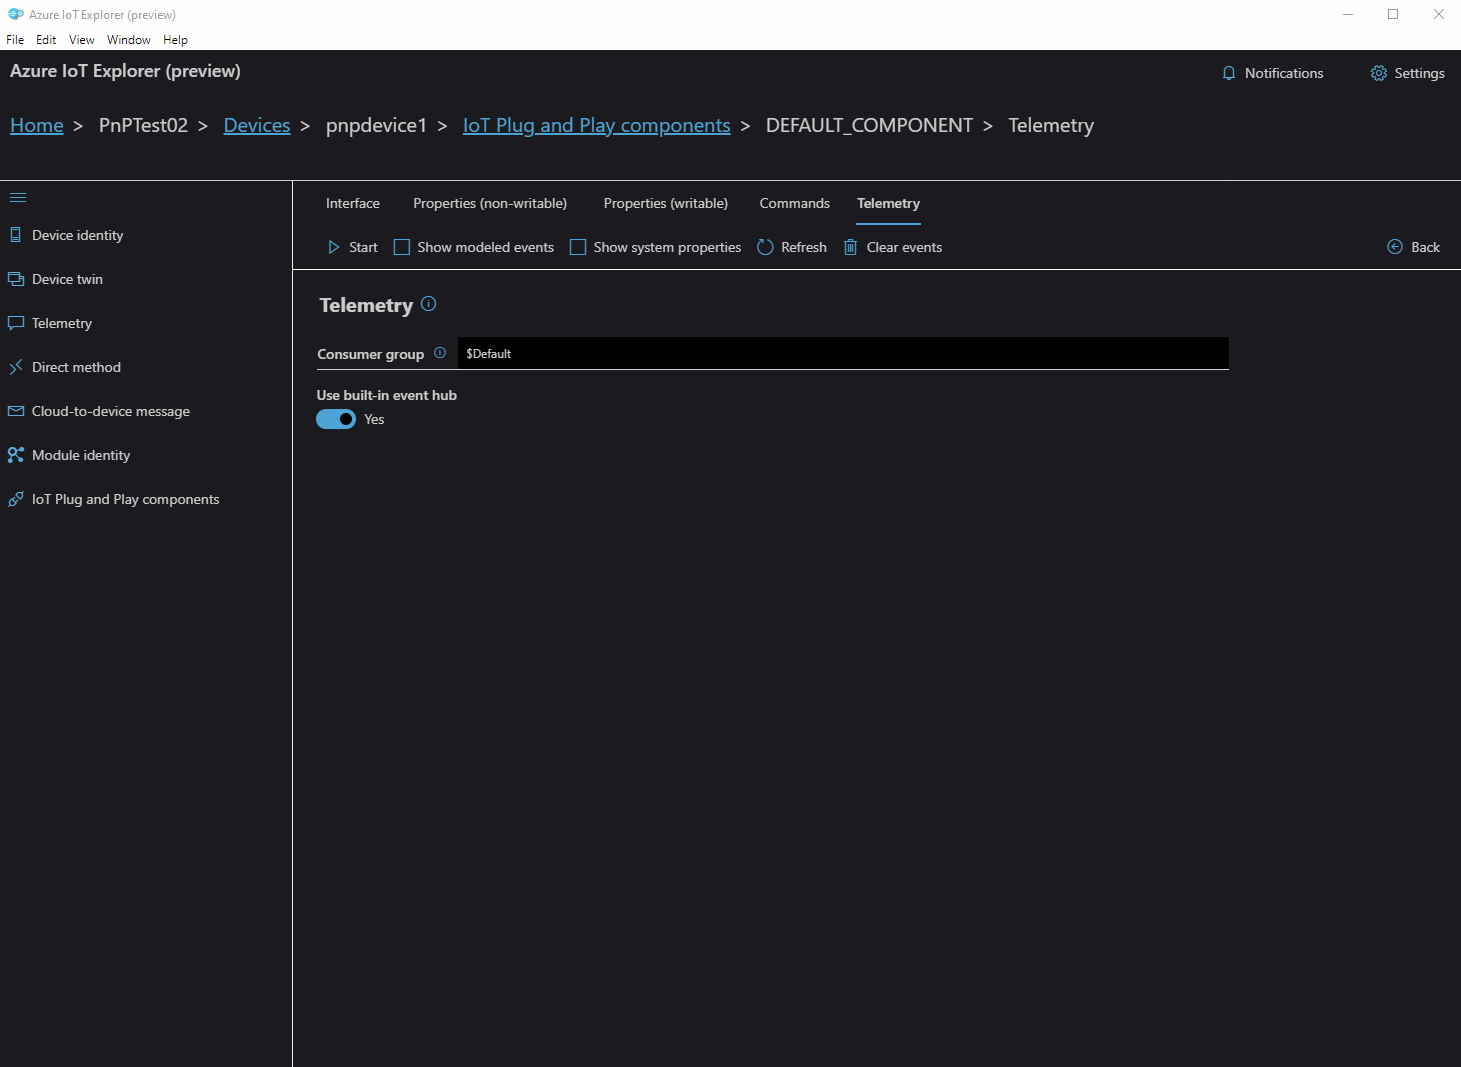Click the Azure IoT Explorer title bar icon
The image size is (1461, 1067).
[x=16, y=14]
